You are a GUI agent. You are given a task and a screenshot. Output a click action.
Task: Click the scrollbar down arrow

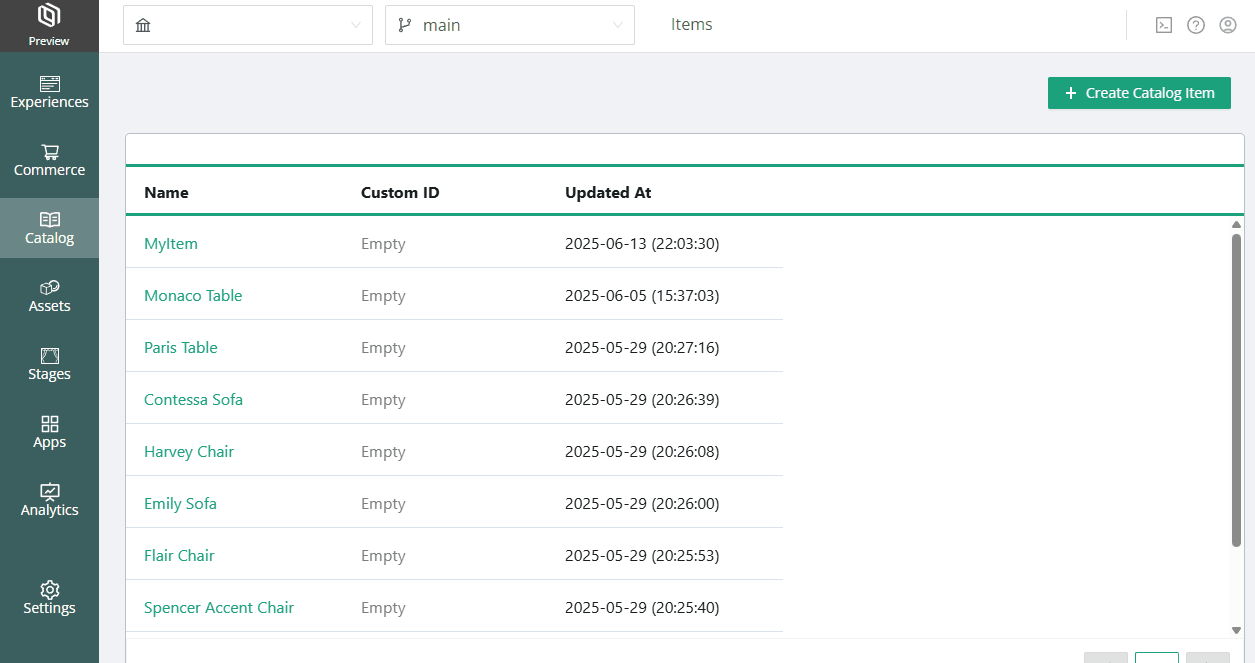click(x=1236, y=630)
